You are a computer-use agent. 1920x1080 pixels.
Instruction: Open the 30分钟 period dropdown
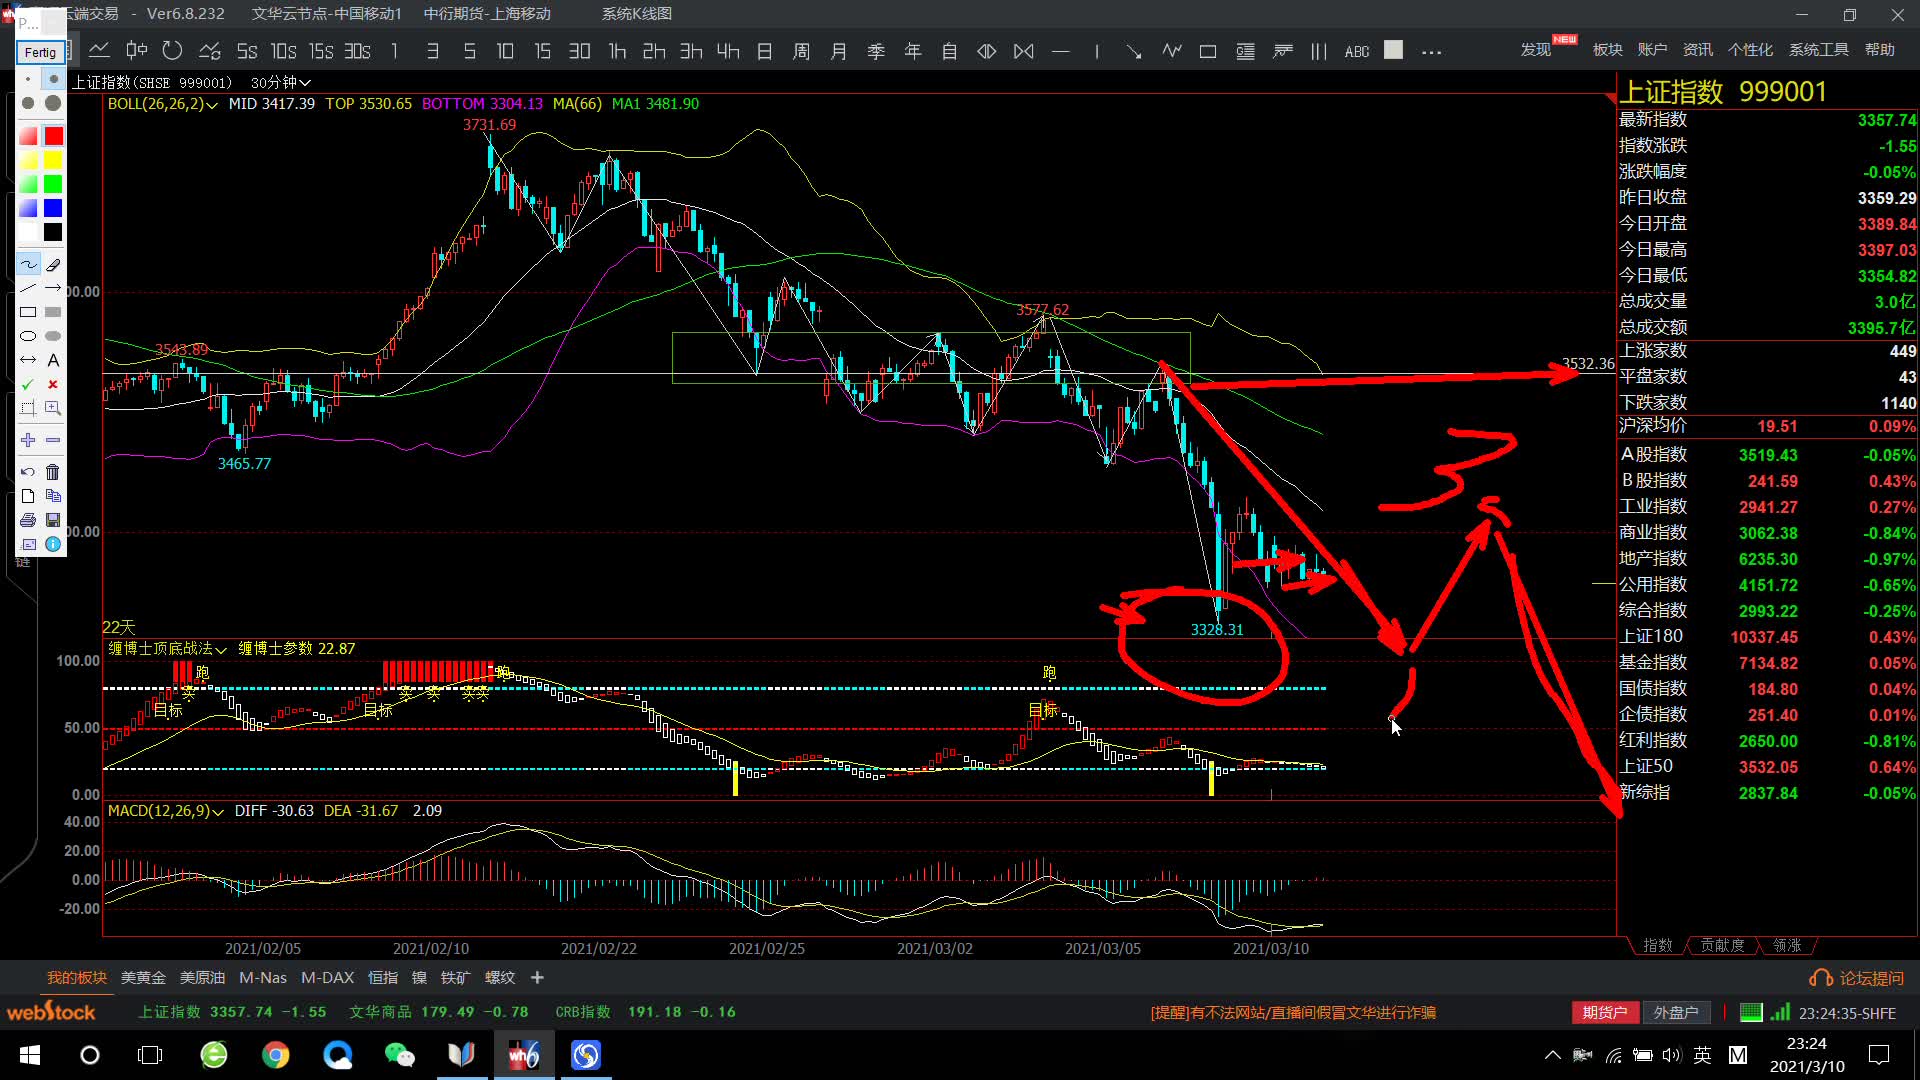click(x=281, y=82)
